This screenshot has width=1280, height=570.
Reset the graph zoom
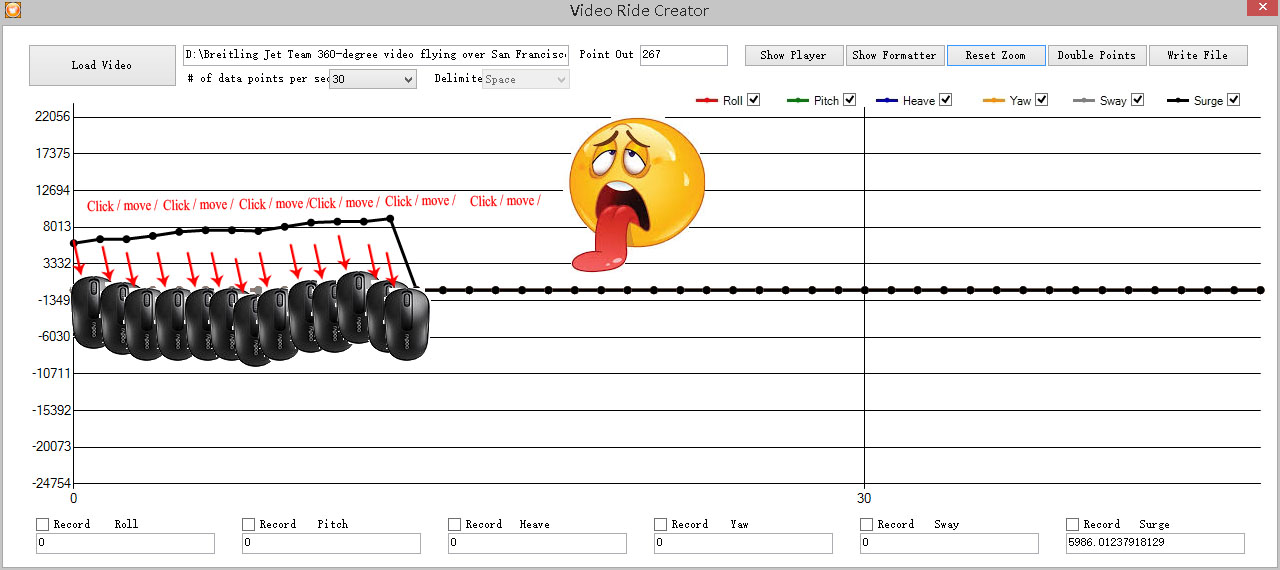click(x=996, y=55)
